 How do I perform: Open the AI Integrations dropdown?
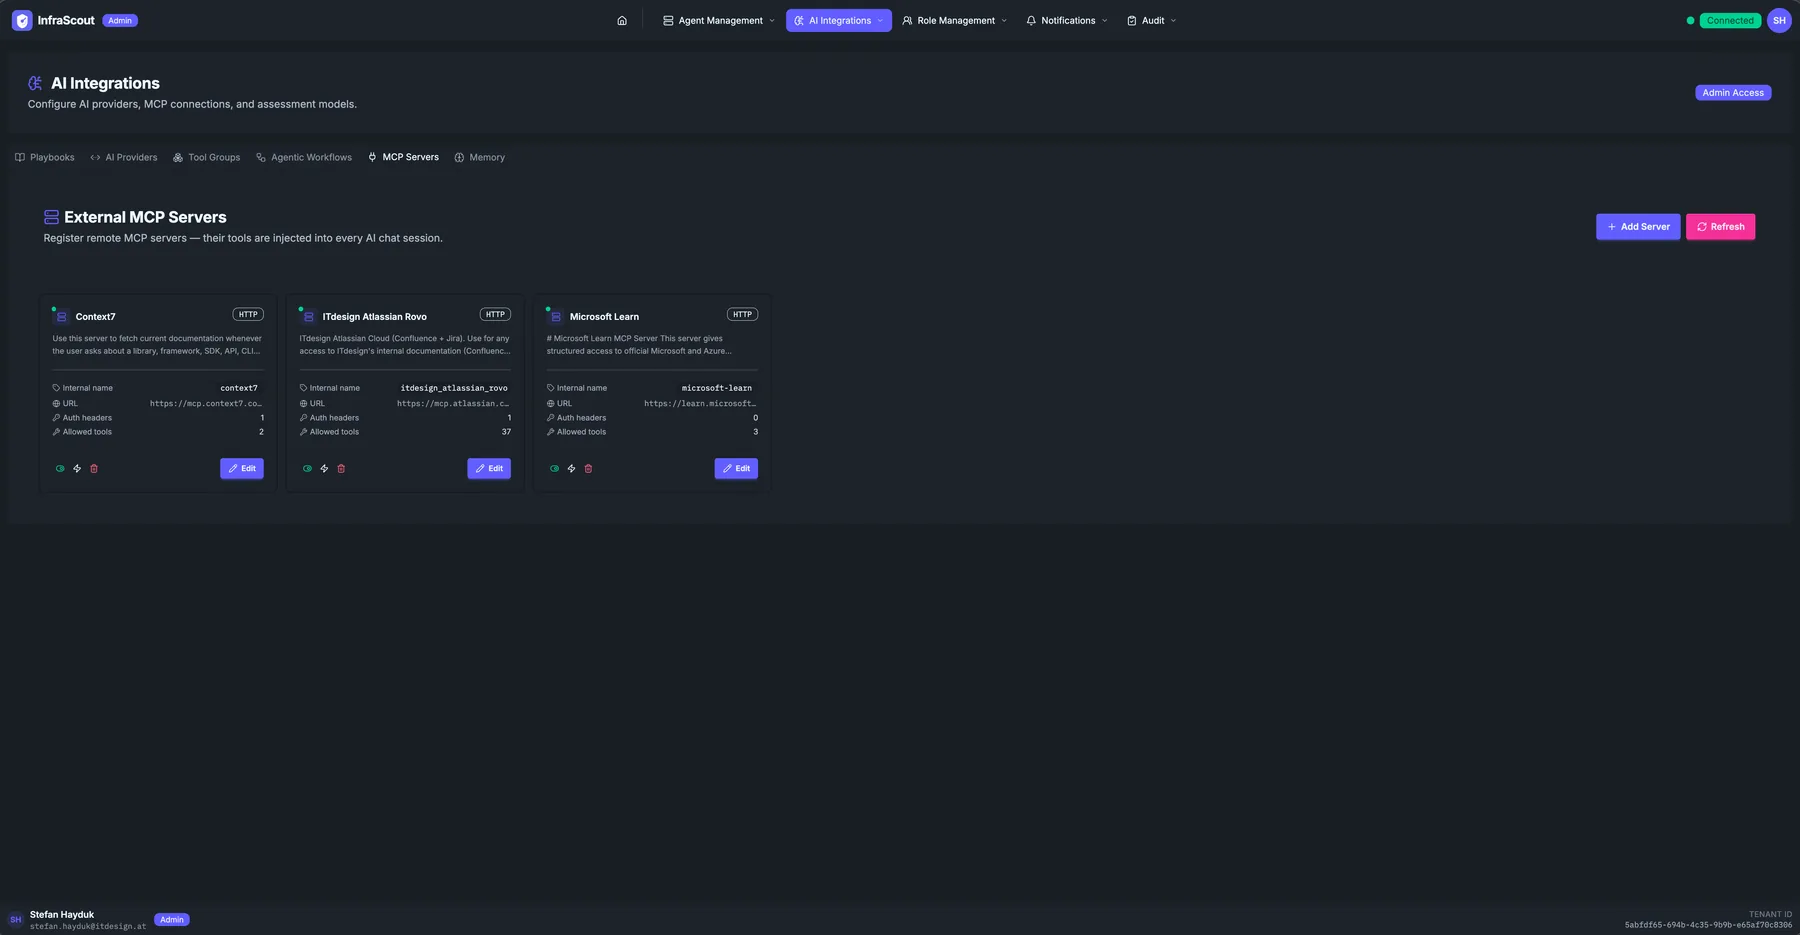click(x=839, y=20)
